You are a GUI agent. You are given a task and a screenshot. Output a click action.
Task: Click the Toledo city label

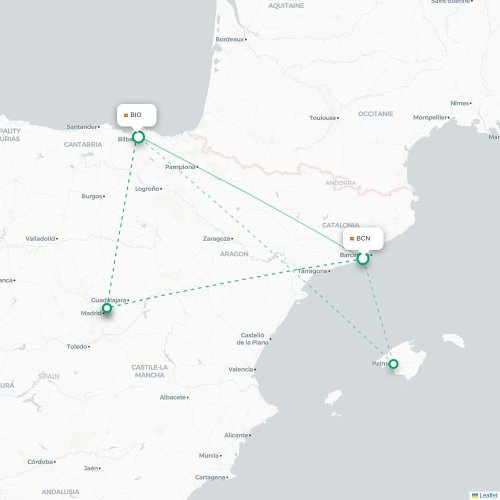[77, 347]
